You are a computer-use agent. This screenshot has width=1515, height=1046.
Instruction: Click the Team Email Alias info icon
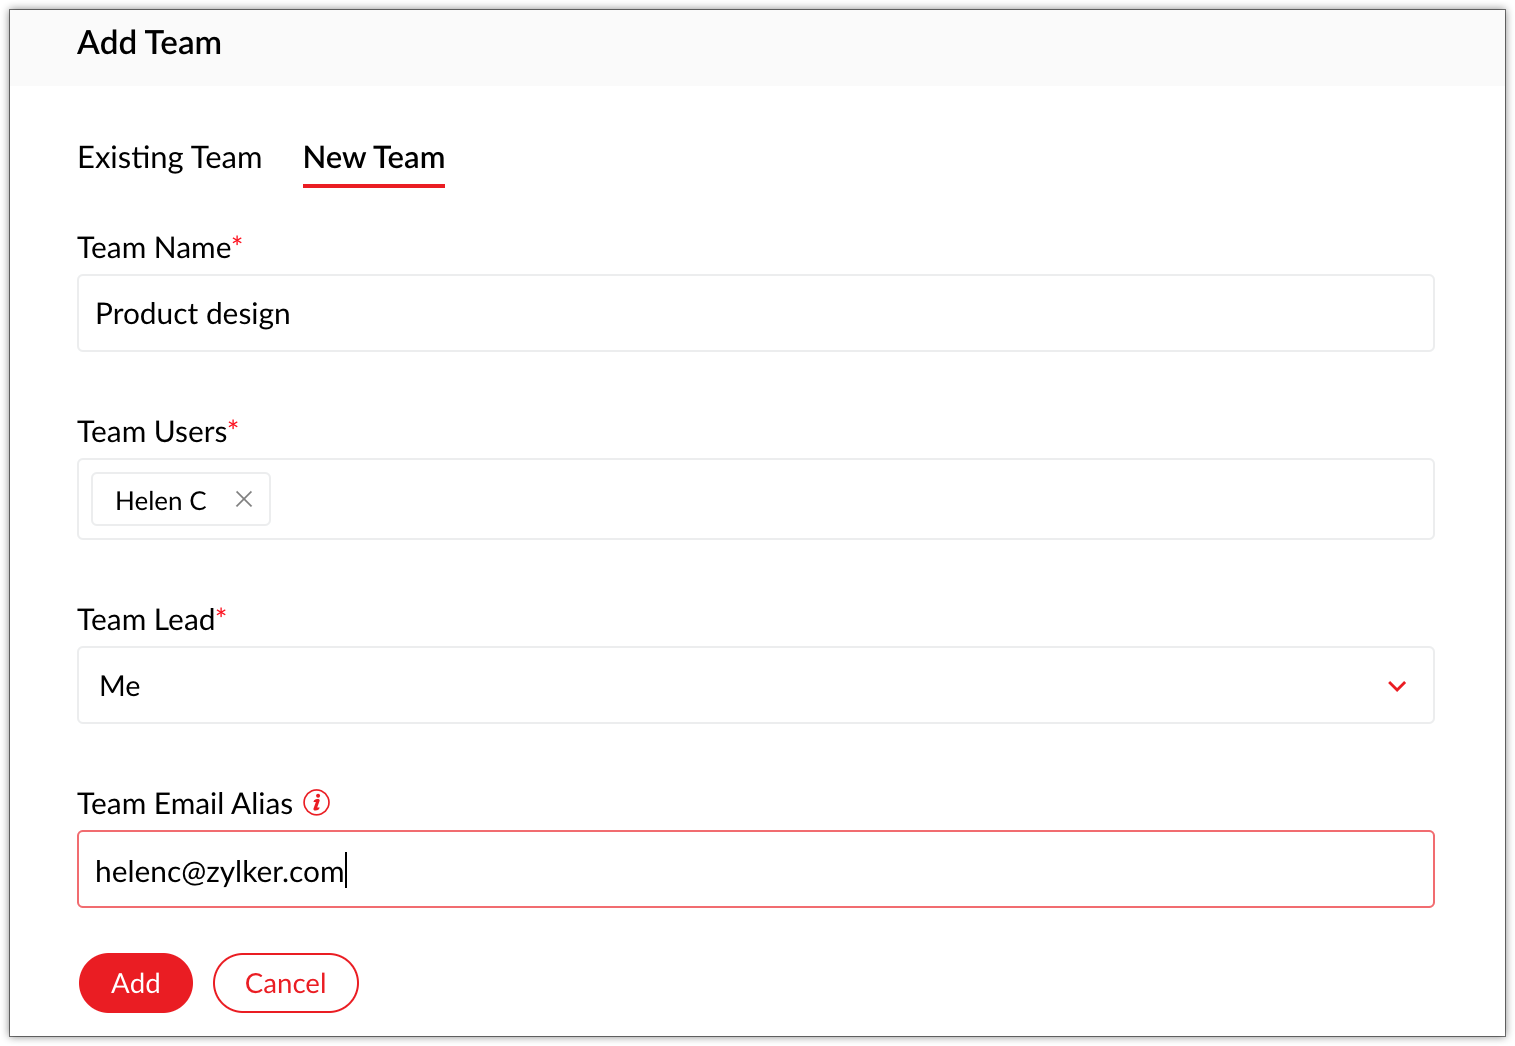pos(317,803)
